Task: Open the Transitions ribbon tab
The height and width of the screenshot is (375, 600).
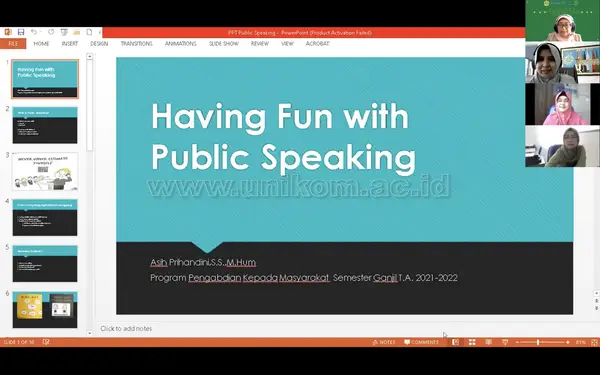Action: 137,44
